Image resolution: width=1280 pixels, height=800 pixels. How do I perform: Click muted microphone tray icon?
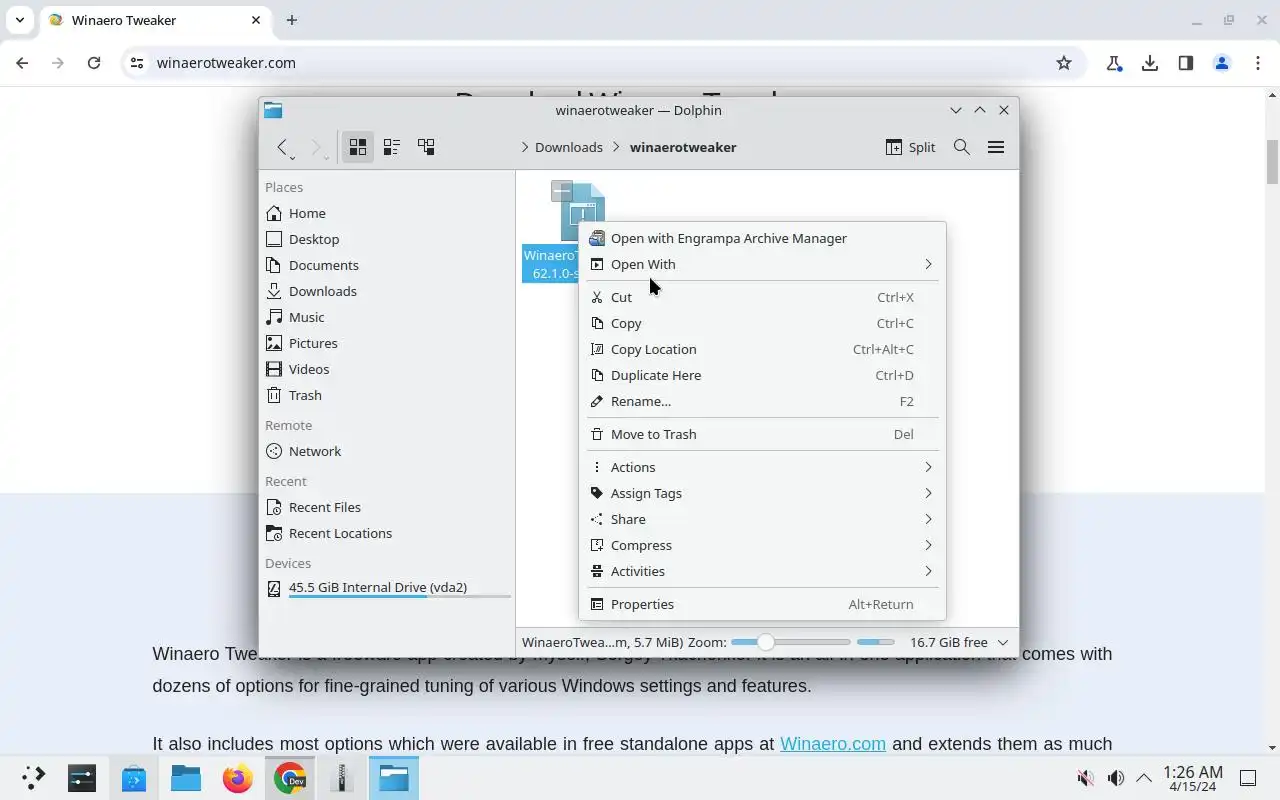click(1086, 778)
